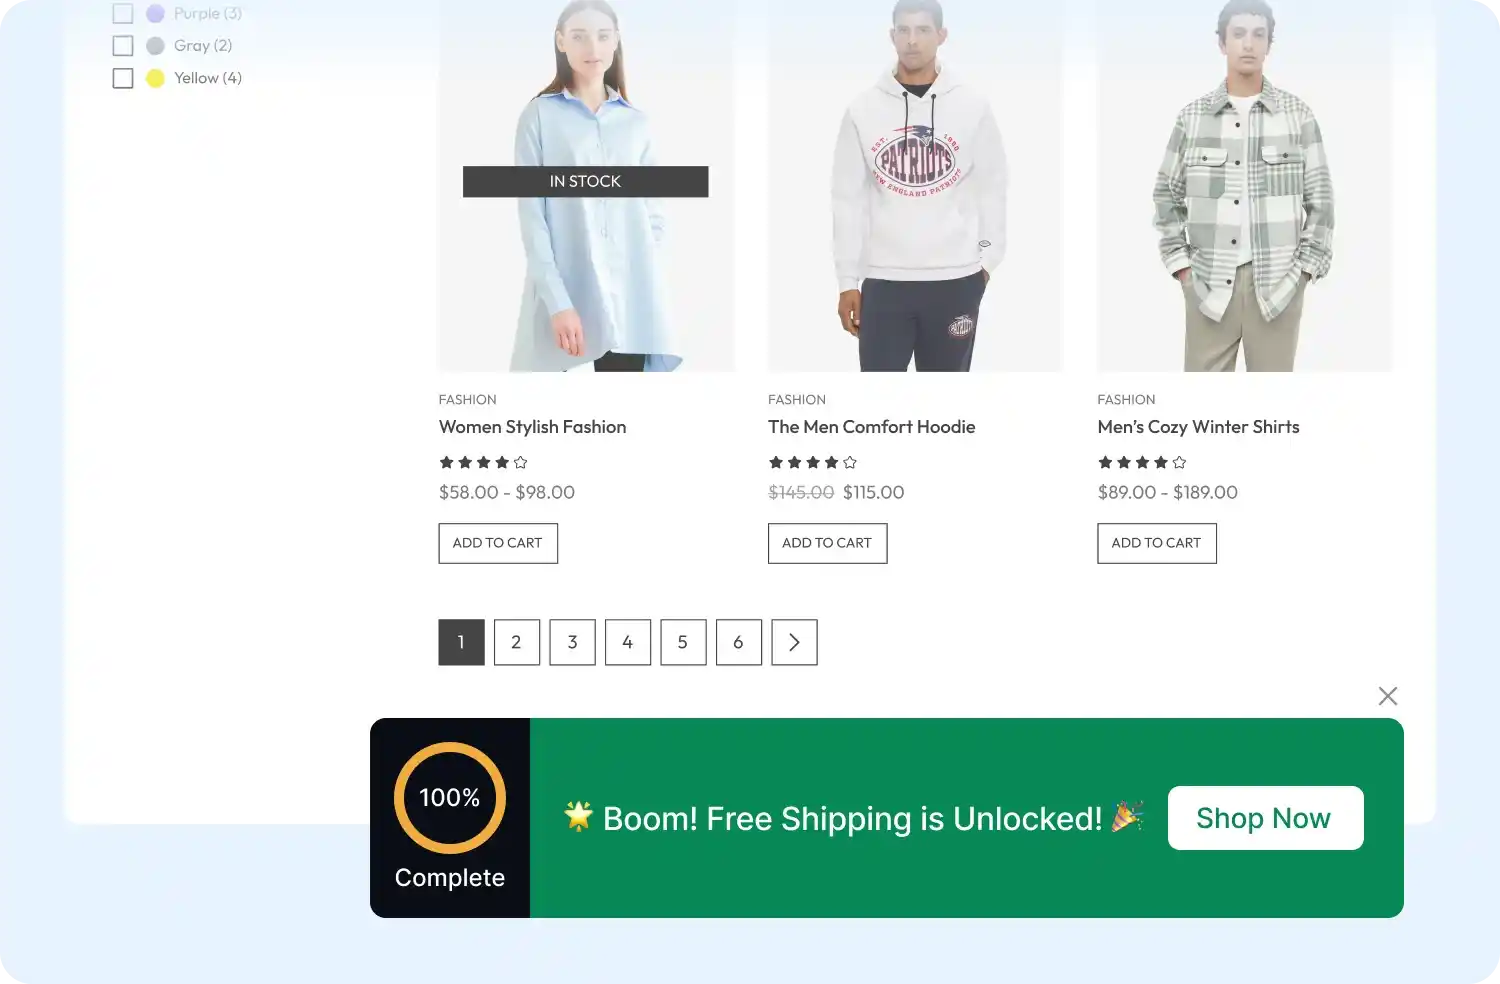Tick the Purple color filter checkbox
The height and width of the screenshot is (984, 1500).
tap(123, 13)
